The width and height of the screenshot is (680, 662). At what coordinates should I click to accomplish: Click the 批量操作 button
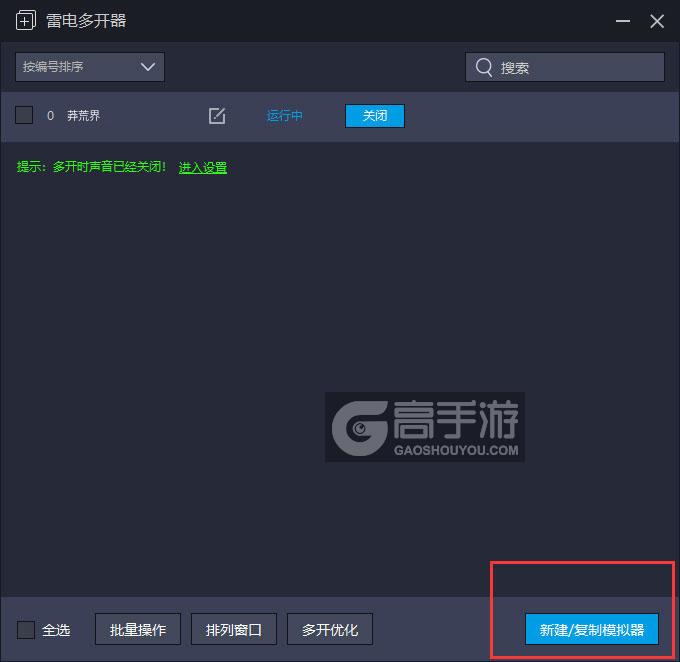(x=138, y=629)
